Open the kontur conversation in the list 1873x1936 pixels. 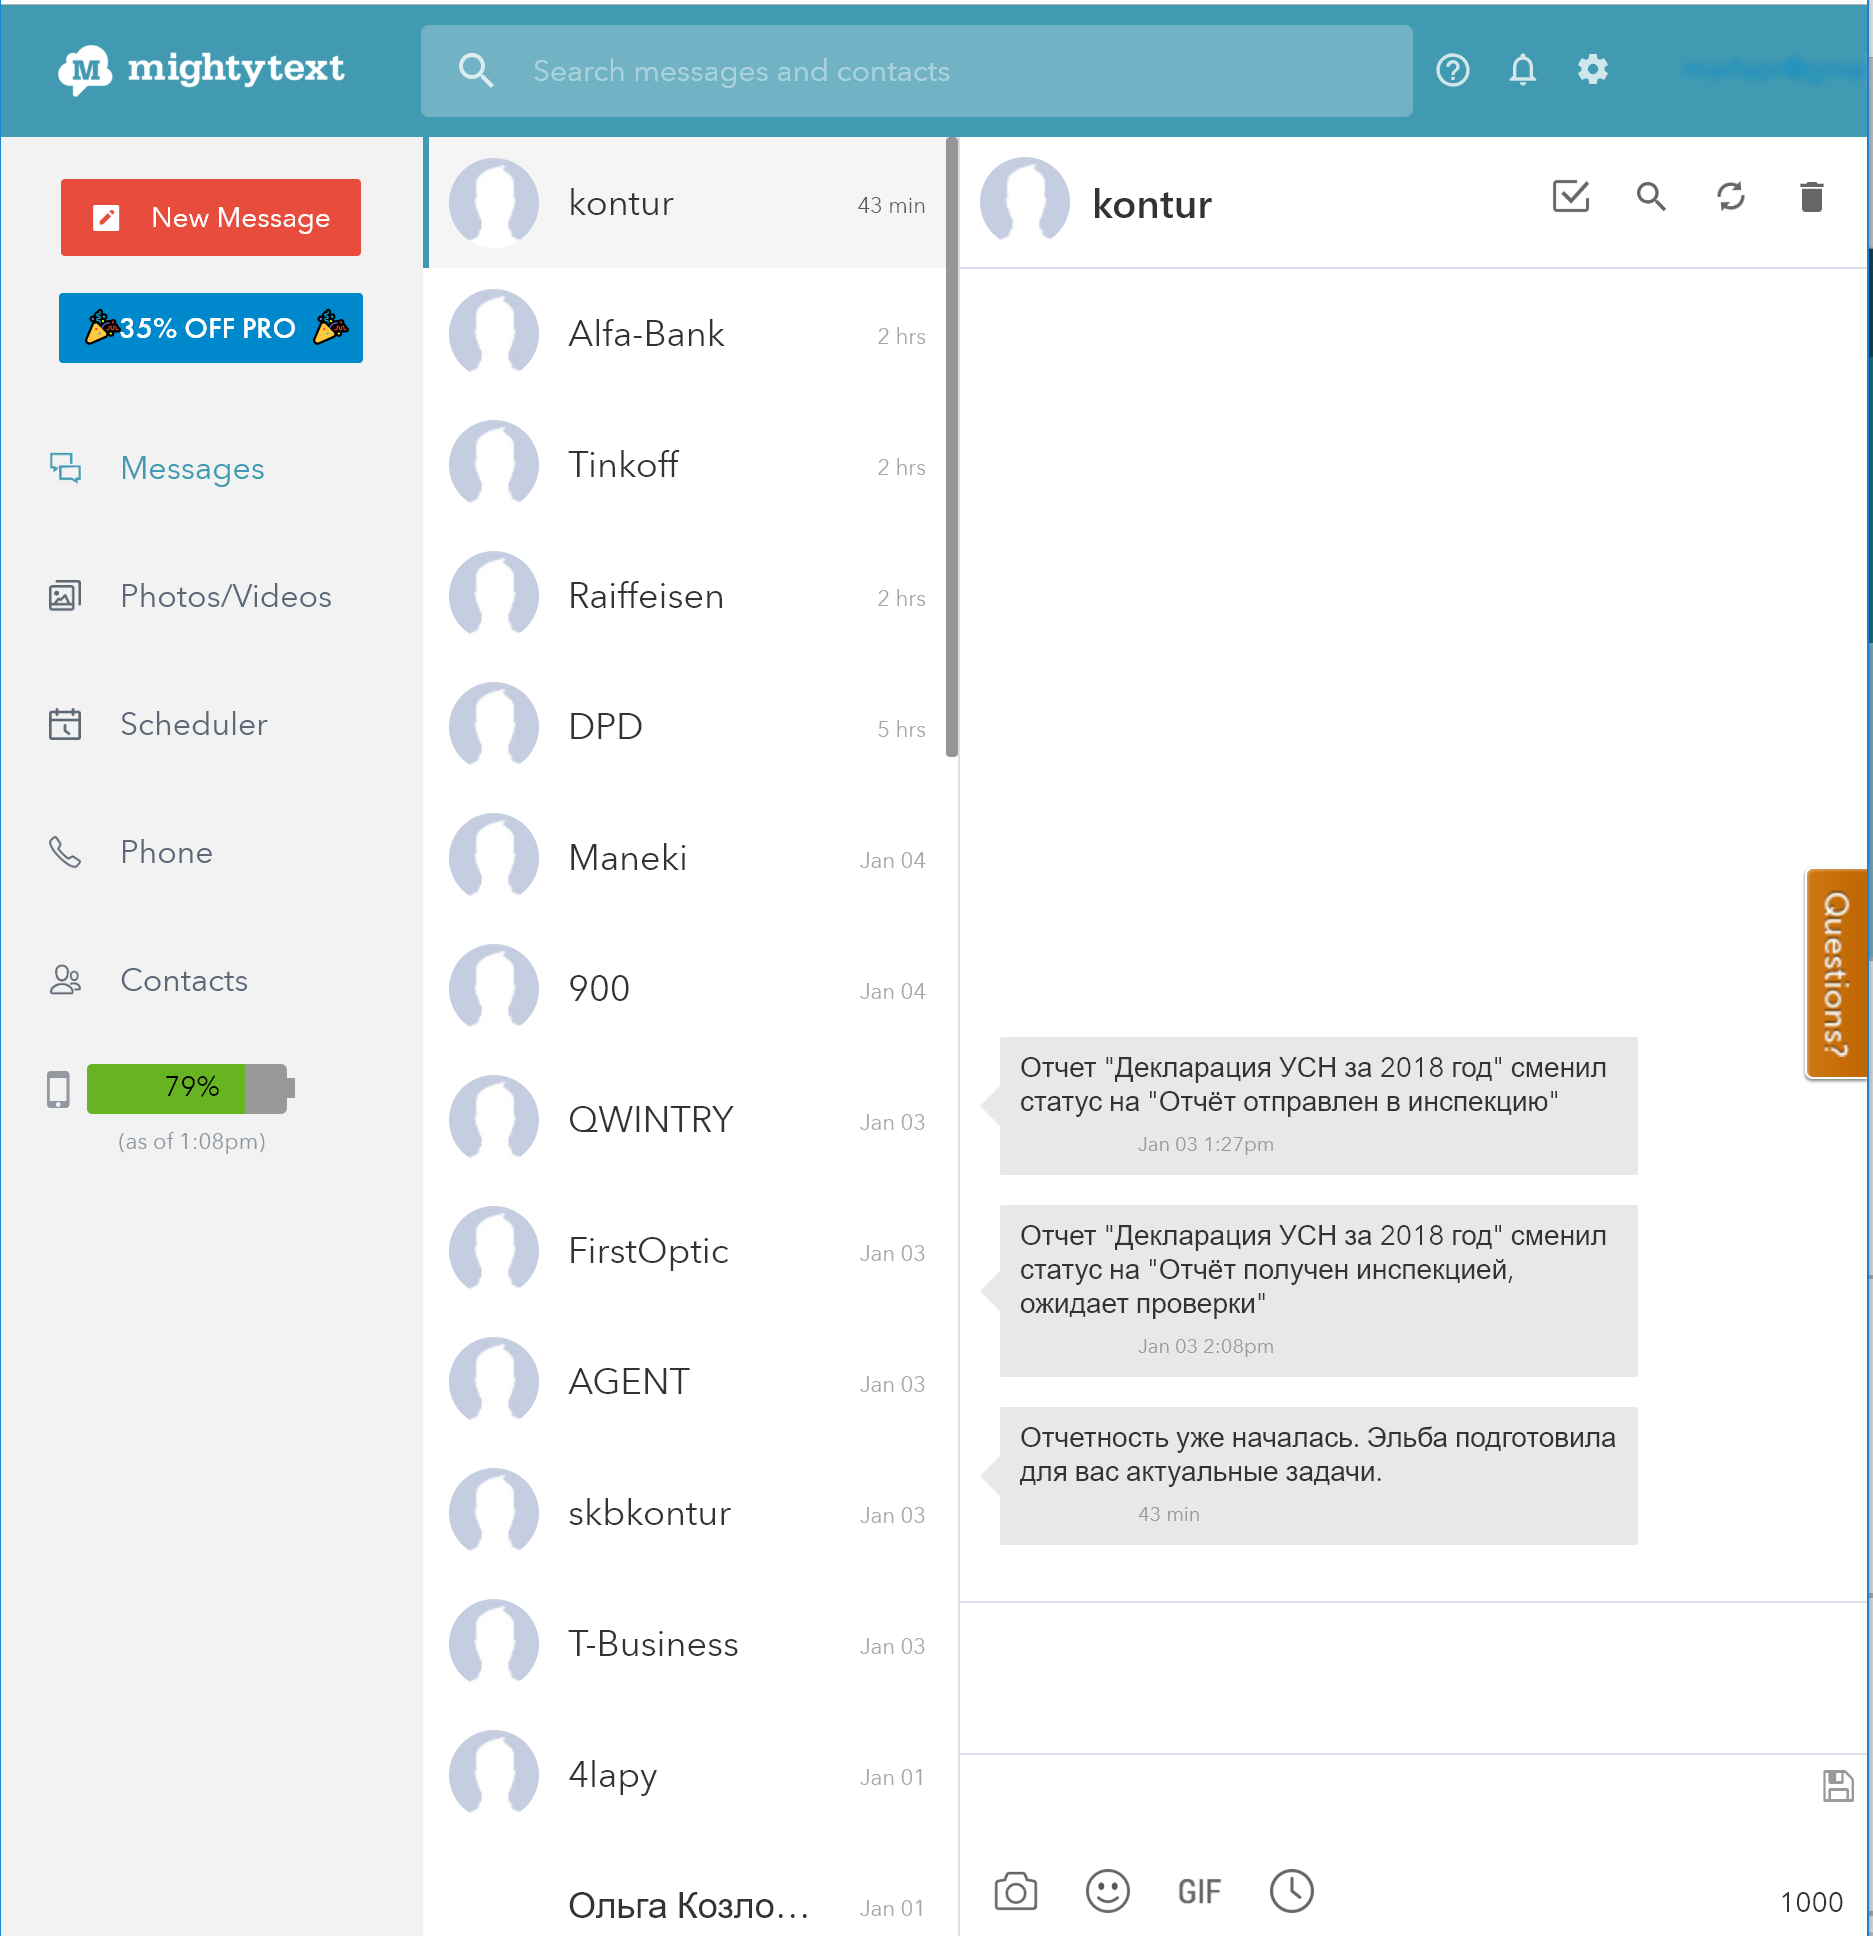point(685,203)
